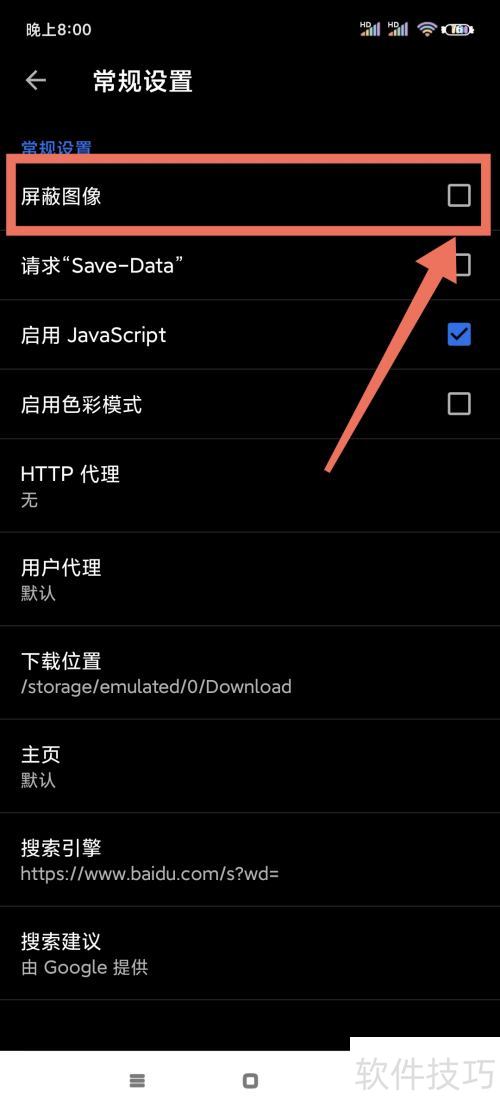Image resolution: width=500 pixels, height=1111 pixels.
Task: Open recent apps with the menu navigation icon
Action: 137,1081
